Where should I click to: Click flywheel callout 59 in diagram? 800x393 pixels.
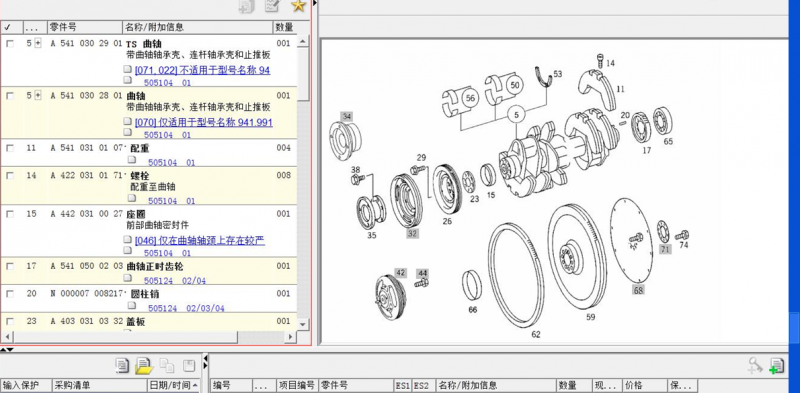[590, 317]
